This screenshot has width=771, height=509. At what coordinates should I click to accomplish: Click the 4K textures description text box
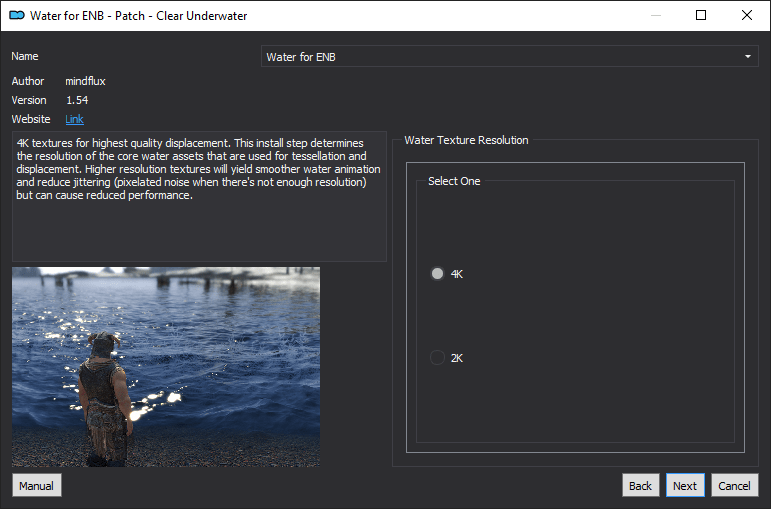click(x=199, y=196)
